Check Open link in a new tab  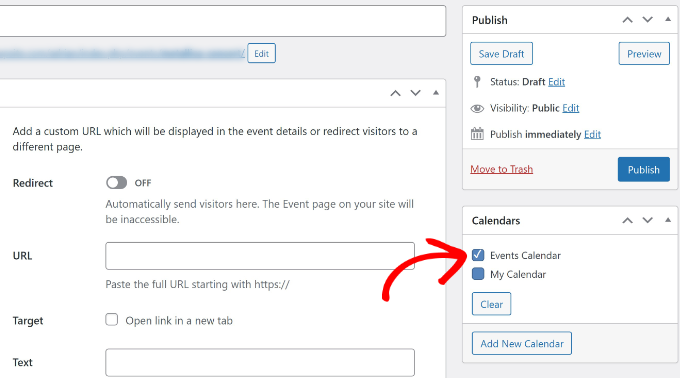pyautogui.click(x=111, y=320)
